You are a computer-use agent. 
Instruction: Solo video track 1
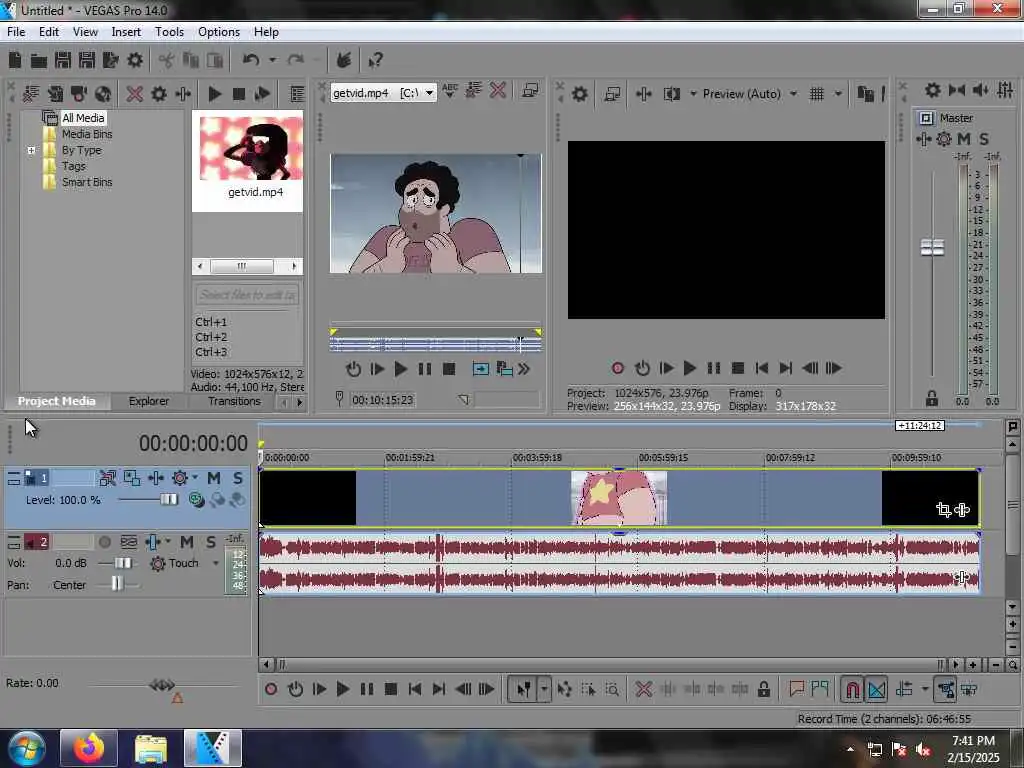point(238,478)
